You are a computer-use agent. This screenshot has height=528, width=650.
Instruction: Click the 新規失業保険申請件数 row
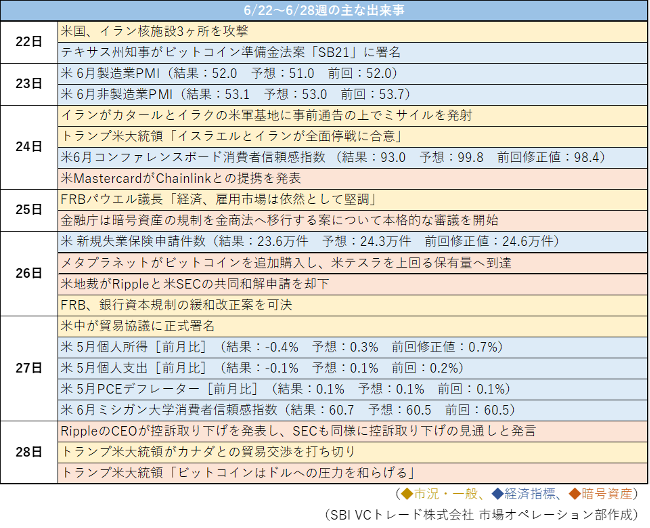click(352, 242)
